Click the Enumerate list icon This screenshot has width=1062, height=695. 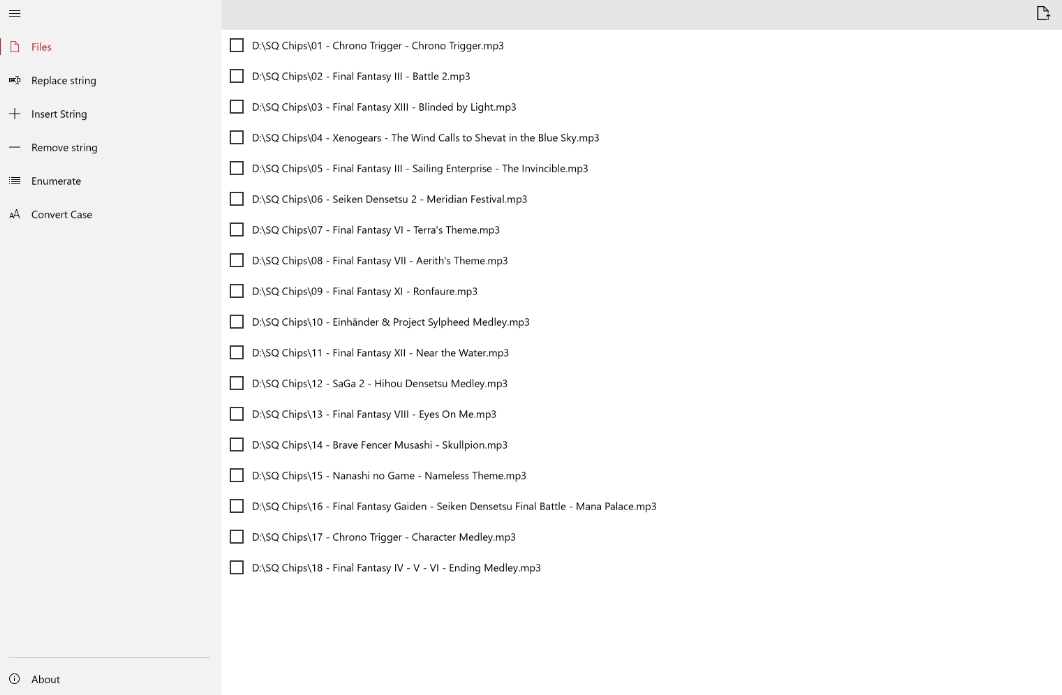(x=14, y=181)
